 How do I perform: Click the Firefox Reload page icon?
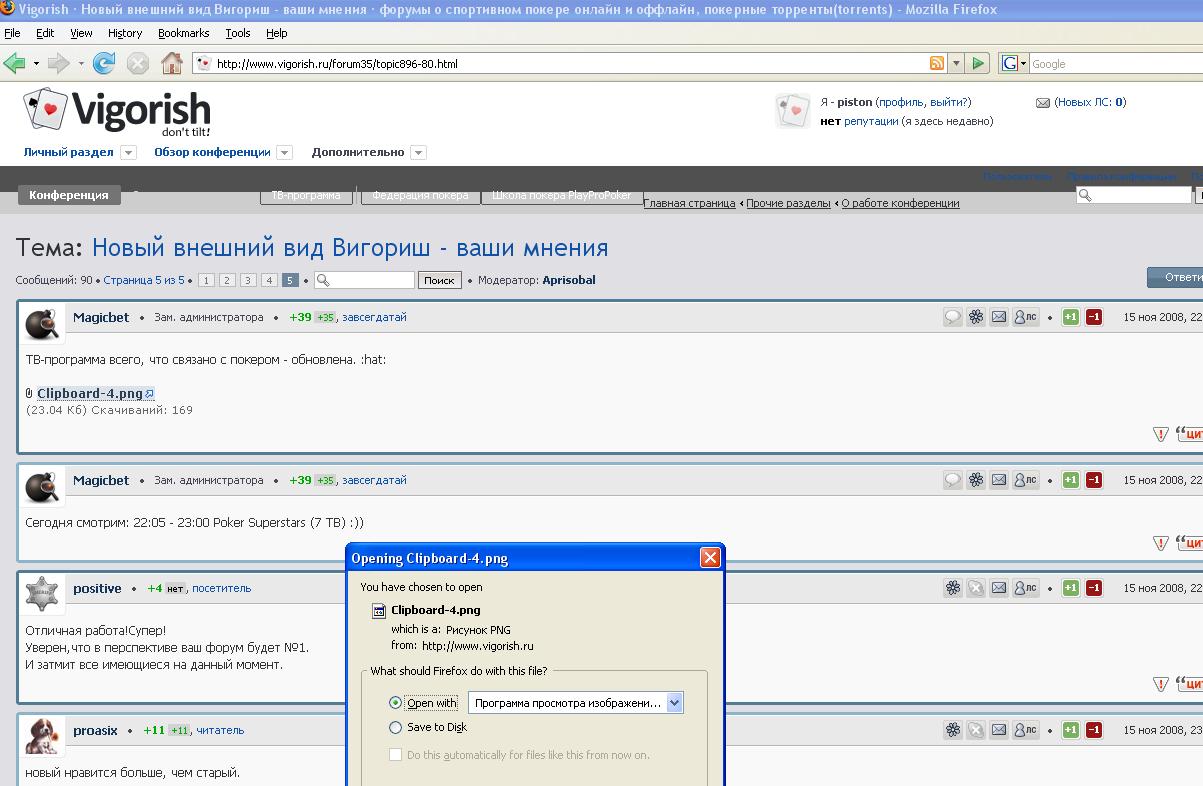104,63
